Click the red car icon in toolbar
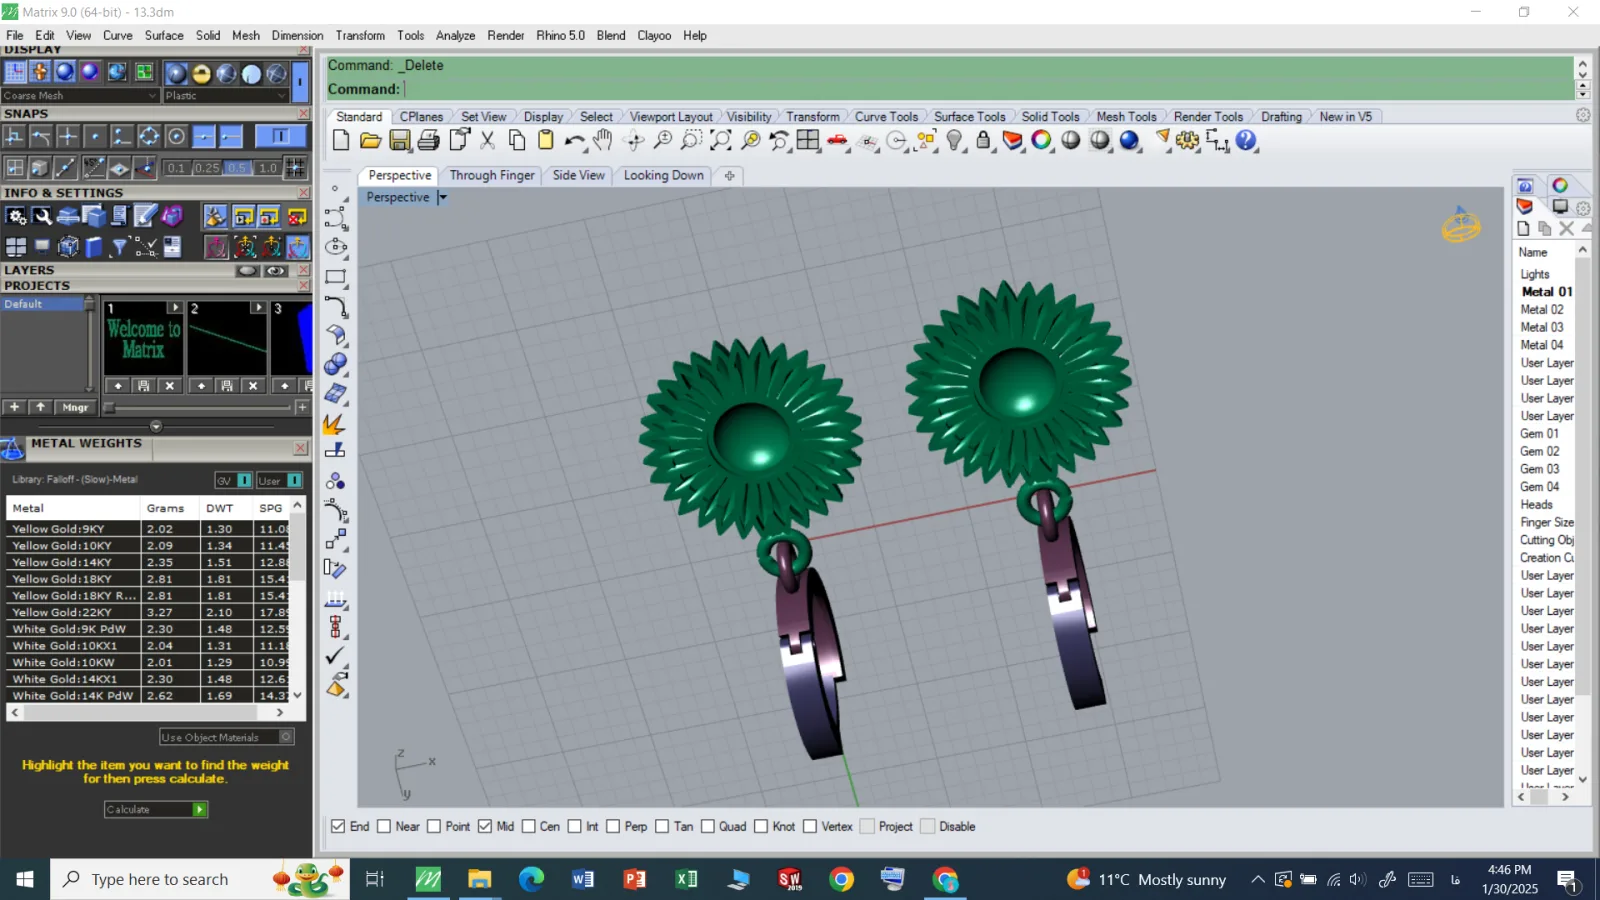The image size is (1600, 900). tap(838, 141)
